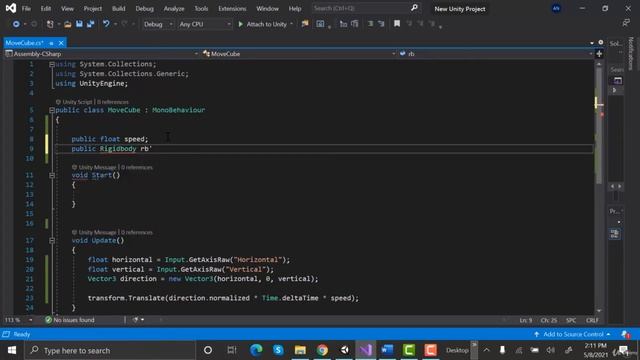
Task: Click the Visual Studio taskbar icon
Action: [366, 350]
